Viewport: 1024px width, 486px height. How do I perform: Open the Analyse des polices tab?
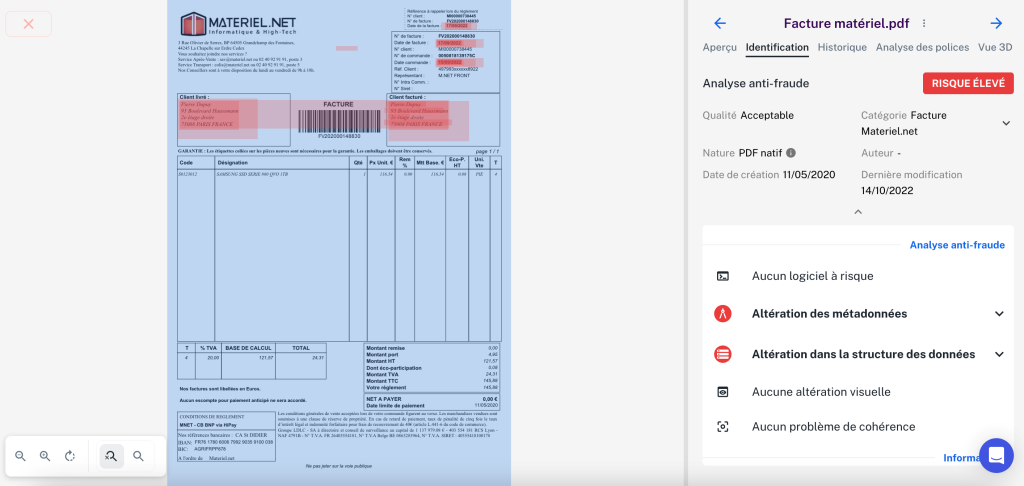point(922,47)
